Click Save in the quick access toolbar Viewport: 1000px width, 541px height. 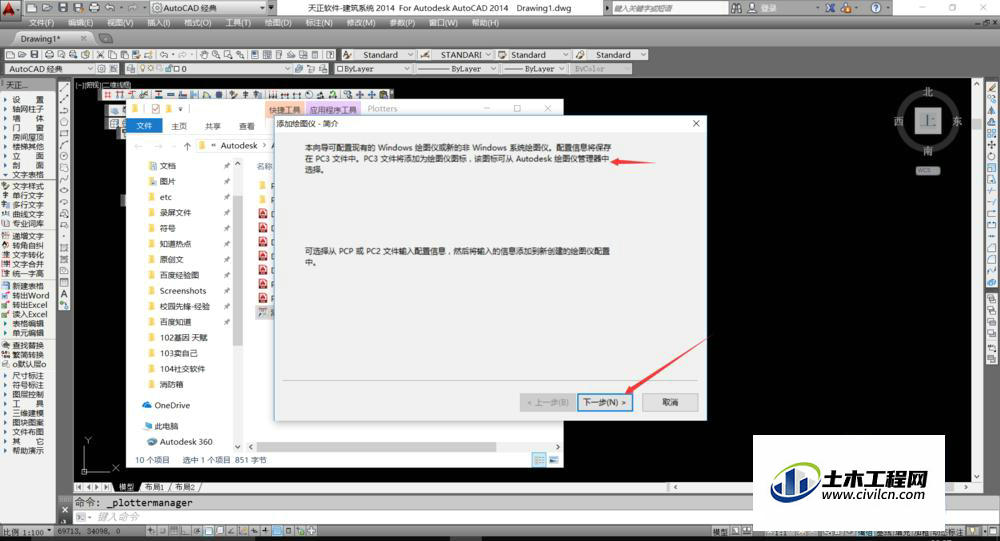pyautogui.click(x=62, y=8)
